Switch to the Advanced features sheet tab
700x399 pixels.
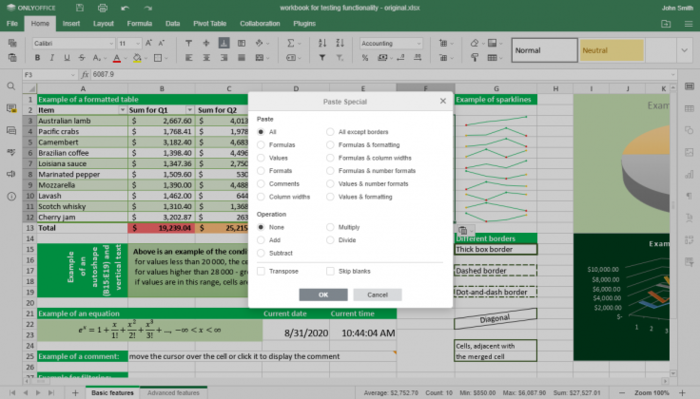pos(173,393)
